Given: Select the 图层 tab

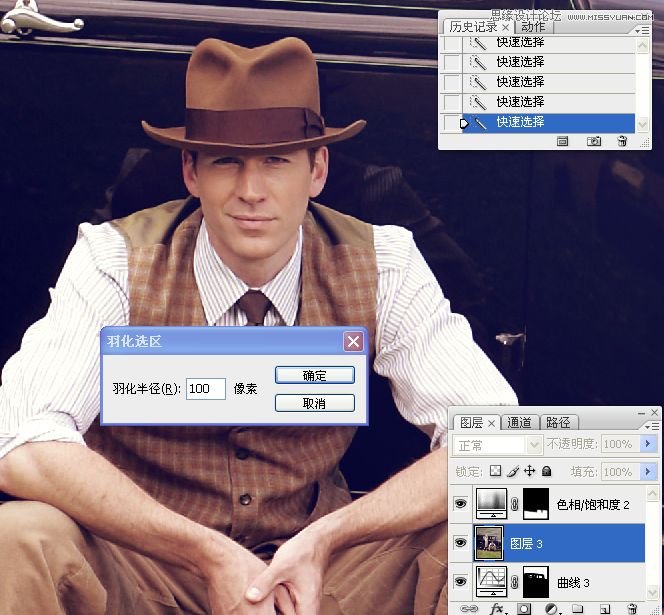Looking at the screenshot, I should [x=471, y=423].
